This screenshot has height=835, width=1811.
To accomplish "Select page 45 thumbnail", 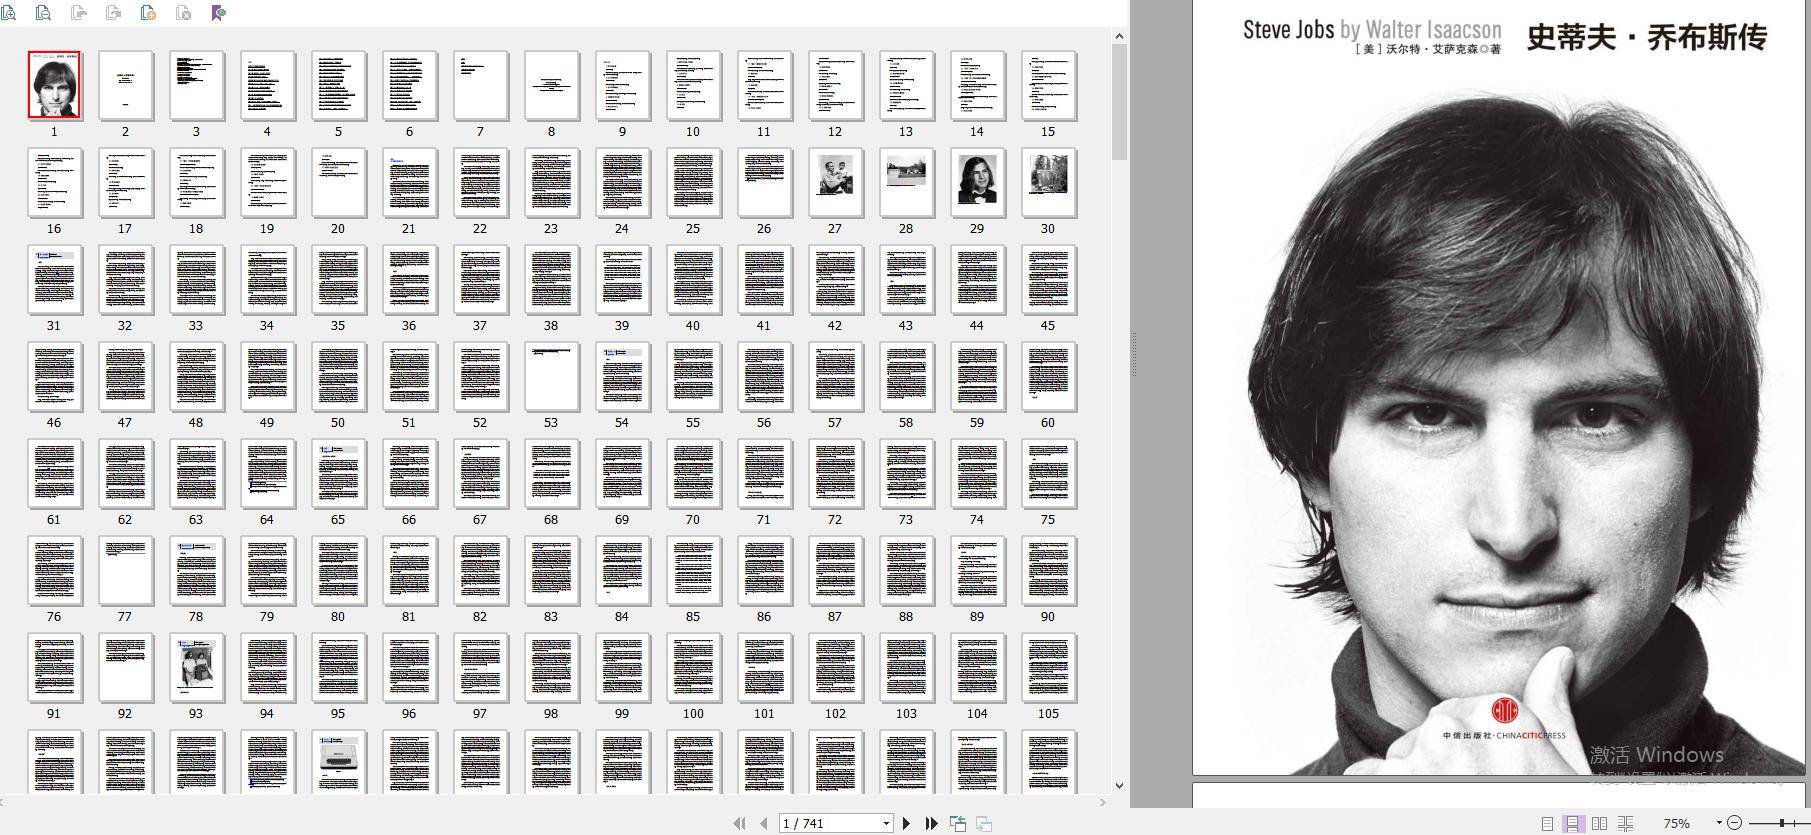I will (1048, 279).
